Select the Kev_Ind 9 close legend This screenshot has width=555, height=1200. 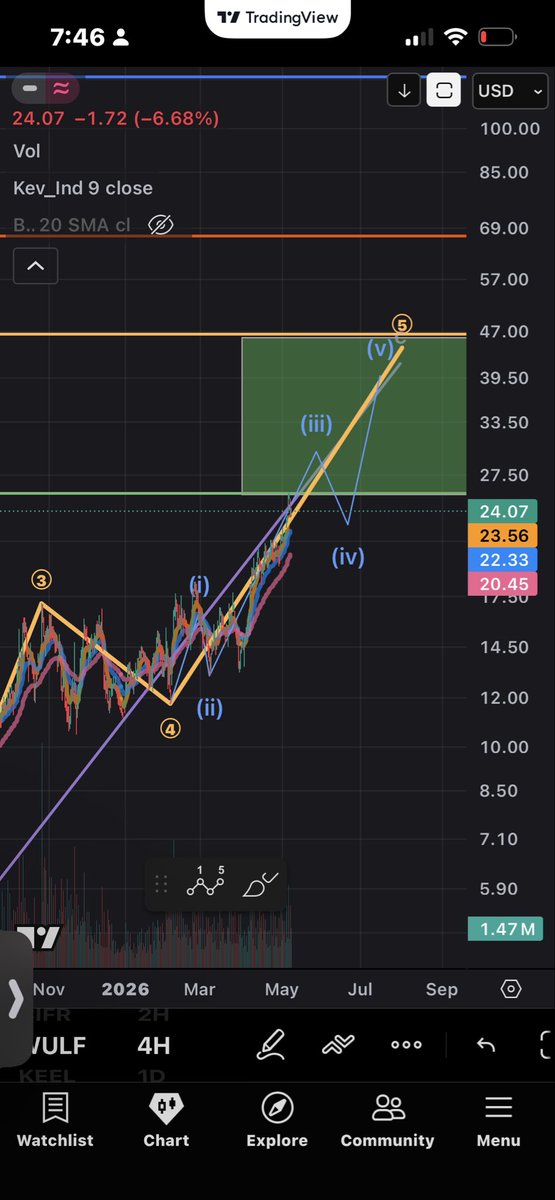[83, 188]
